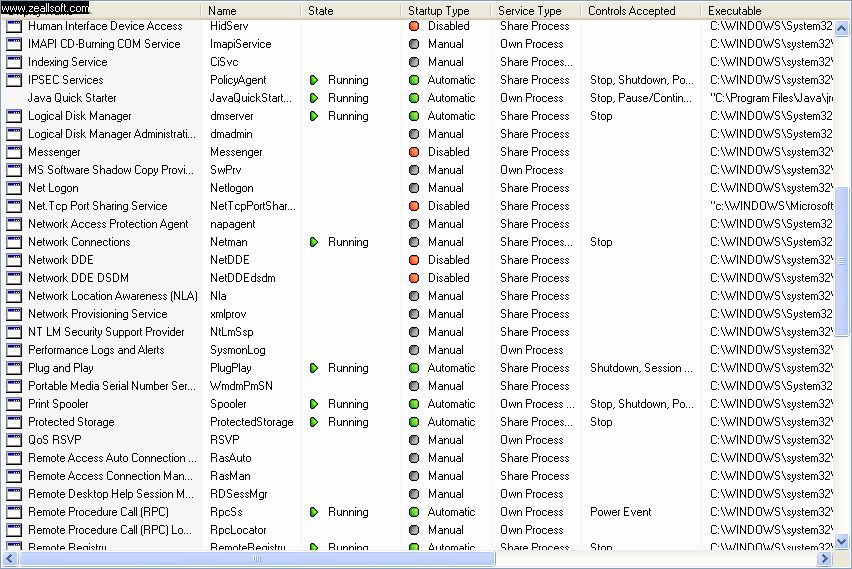Click the Power Event controls cell

(x=621, y=512)
